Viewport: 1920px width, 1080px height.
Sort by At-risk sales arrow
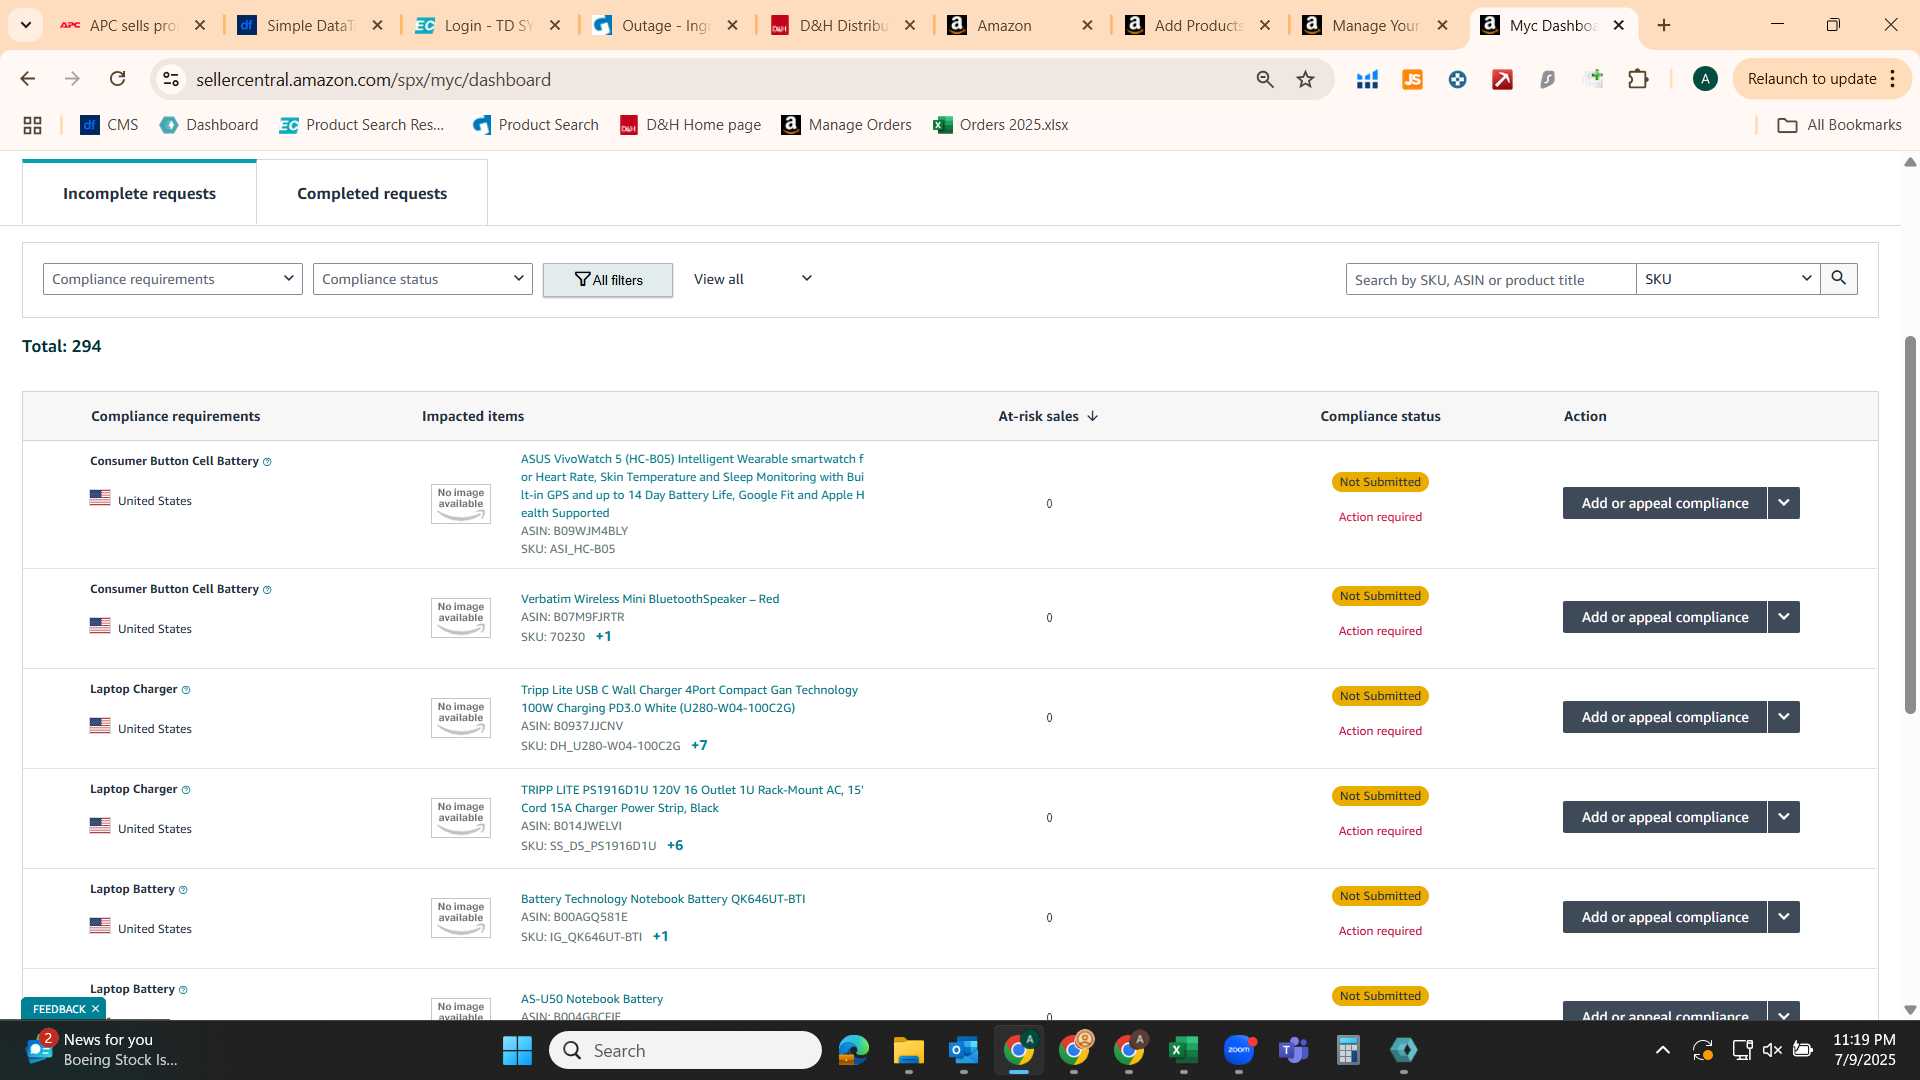tap(1092, 416)
